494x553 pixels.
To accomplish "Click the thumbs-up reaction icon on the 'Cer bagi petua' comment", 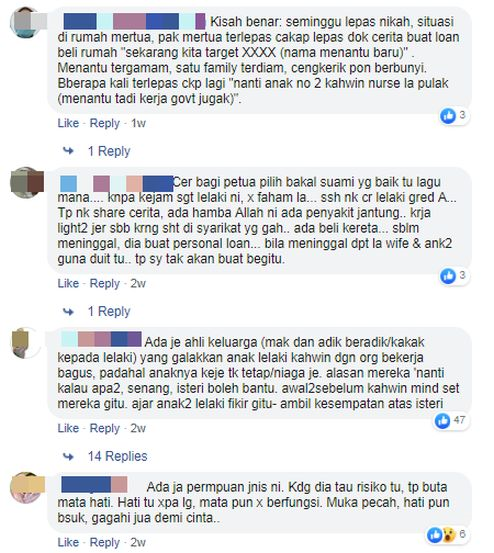I will [x=448, y=276].
